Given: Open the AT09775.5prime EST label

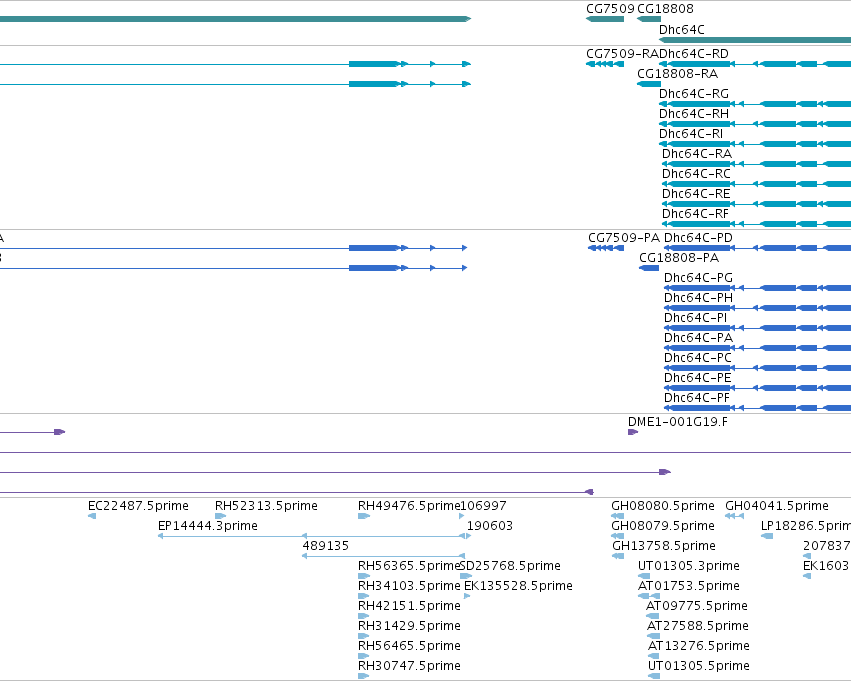Looking at the screenshot, I should tap(697, 607).
